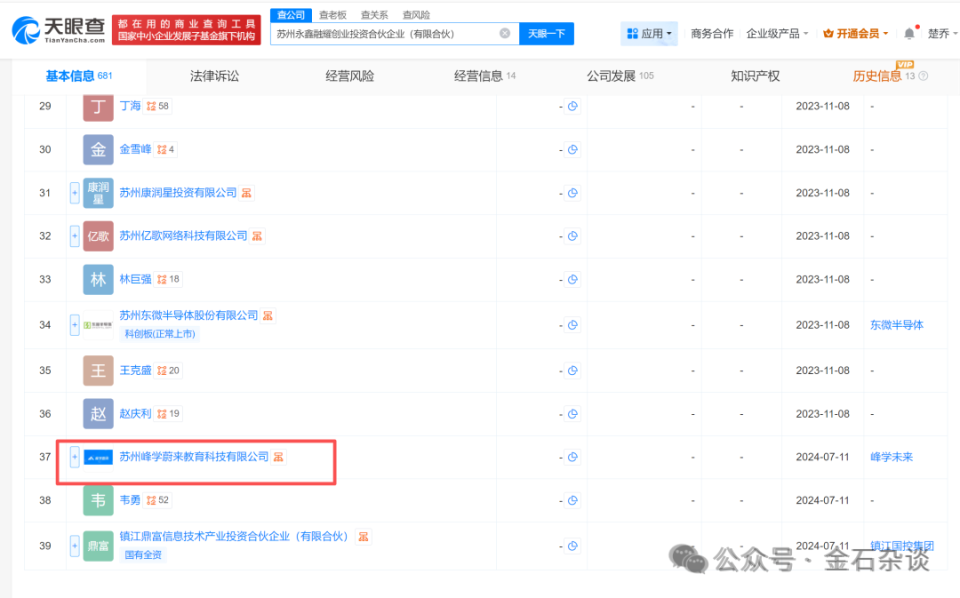The image size is (960, 598).
Task: Open the 苏州东微半导体股份有限公司 link
Action: [x=189, y=315]
